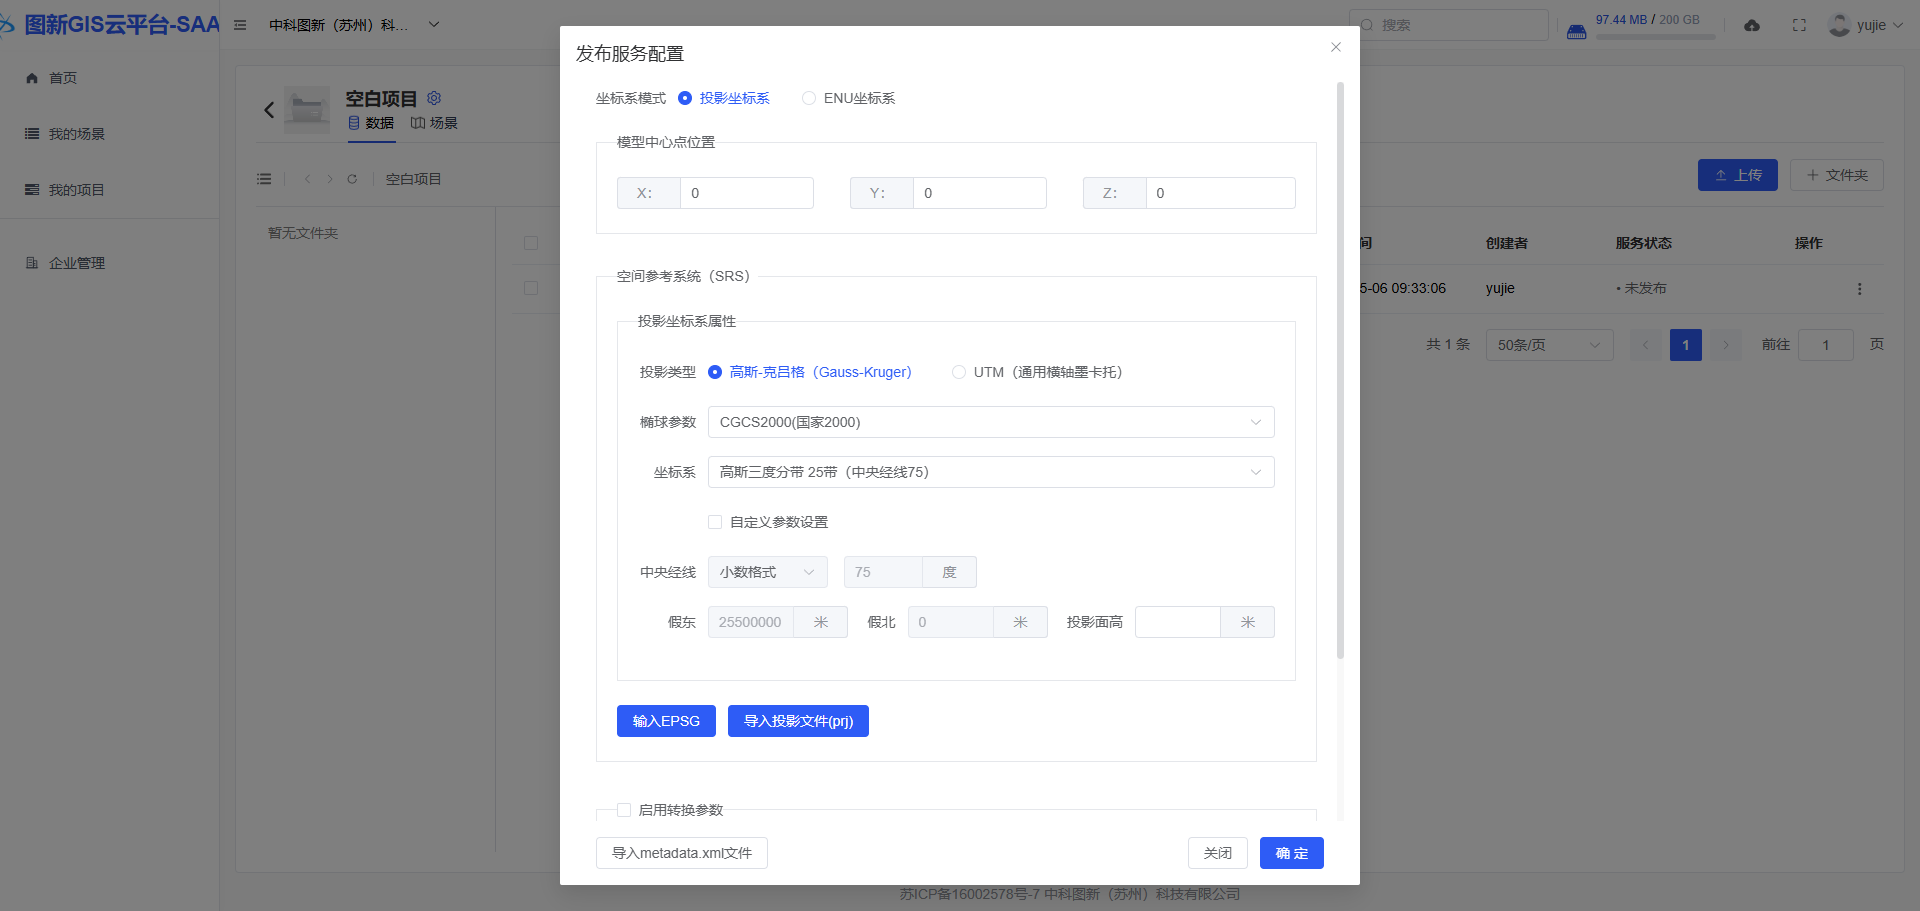The height and width of the screenshot is (911, 1920).
Task: Click the sidebar collapse hamburger icon
Action: [240, 25]
